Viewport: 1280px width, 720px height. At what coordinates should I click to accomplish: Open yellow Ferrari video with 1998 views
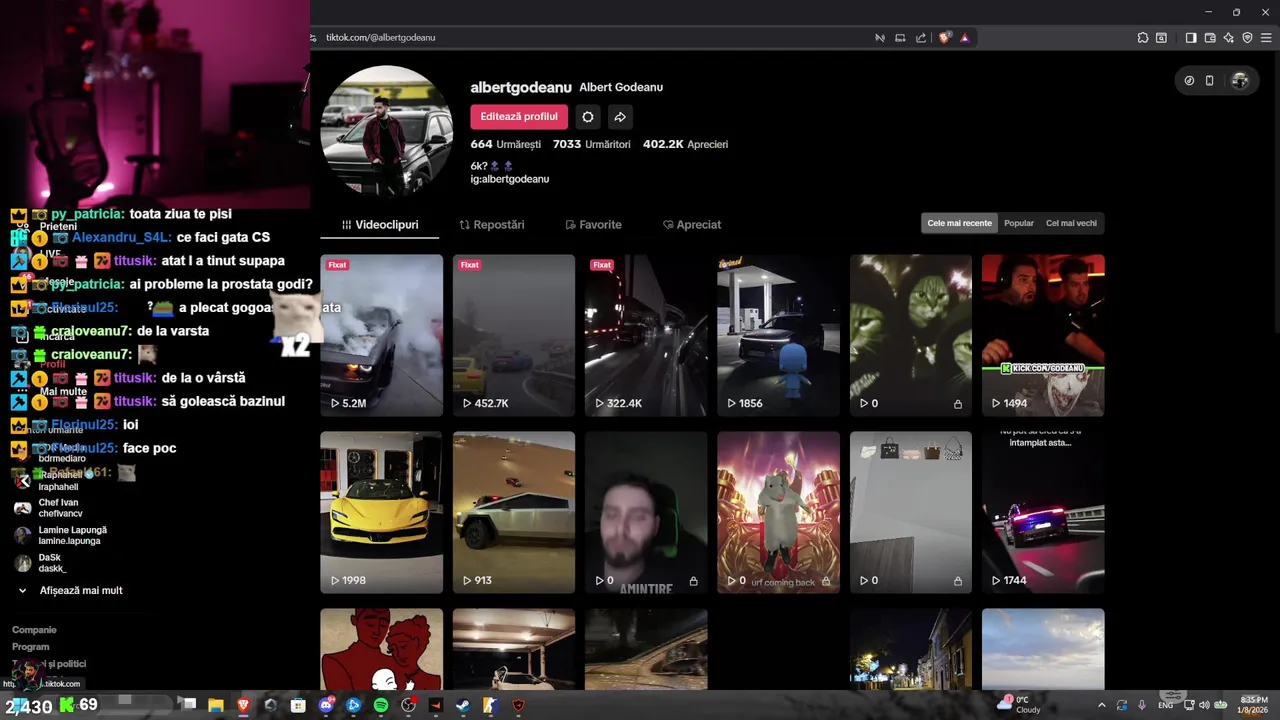[381, 512]
